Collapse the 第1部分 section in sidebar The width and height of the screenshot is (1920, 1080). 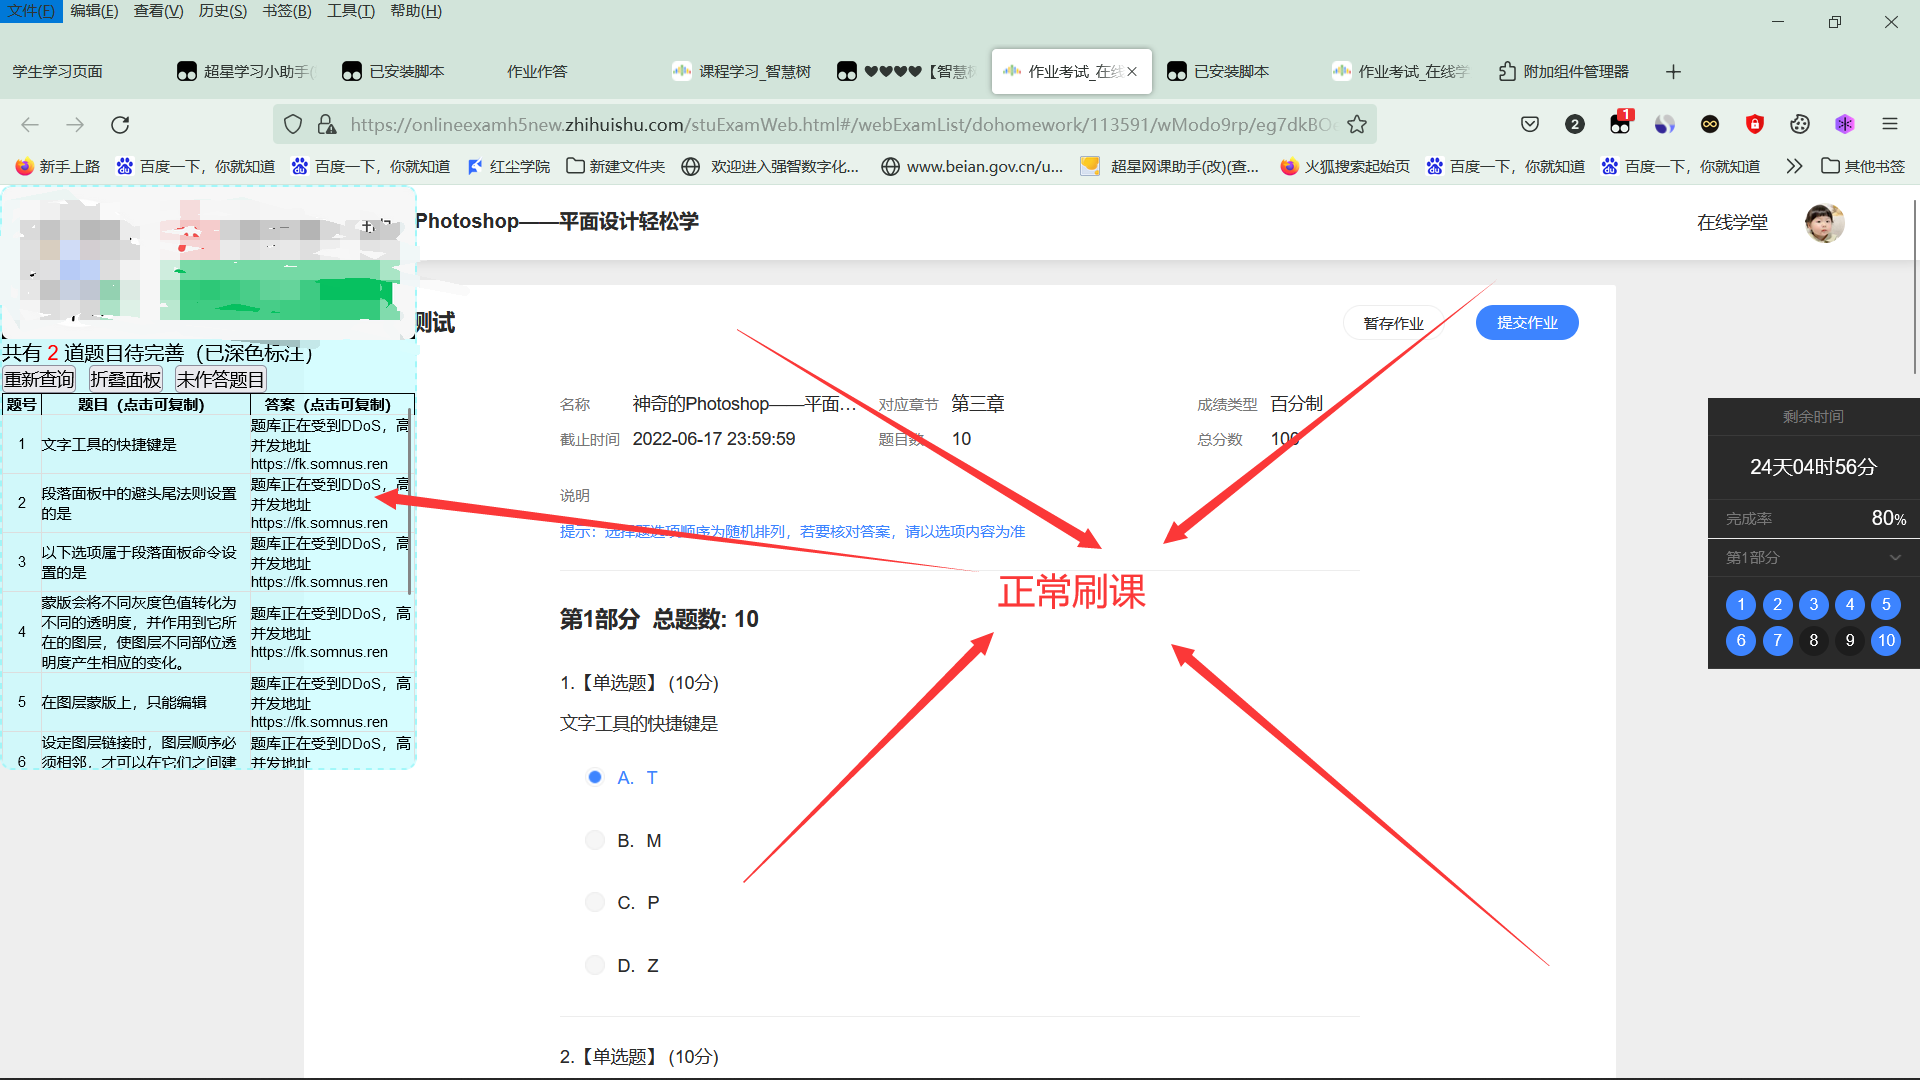click(1894, 558)
